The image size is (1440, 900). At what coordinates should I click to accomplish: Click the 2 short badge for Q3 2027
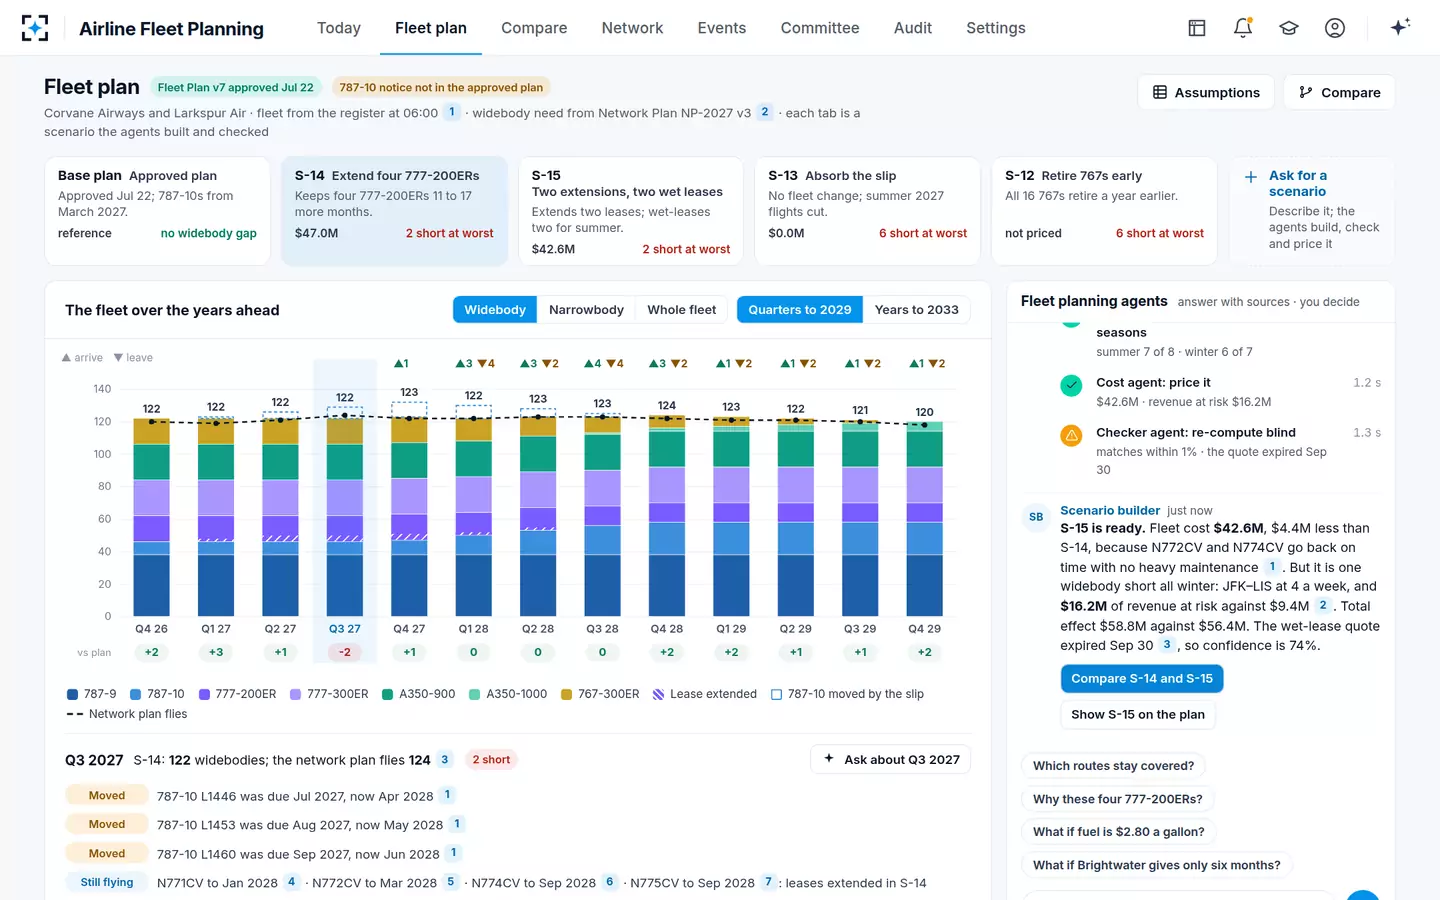tap(491, 760)
